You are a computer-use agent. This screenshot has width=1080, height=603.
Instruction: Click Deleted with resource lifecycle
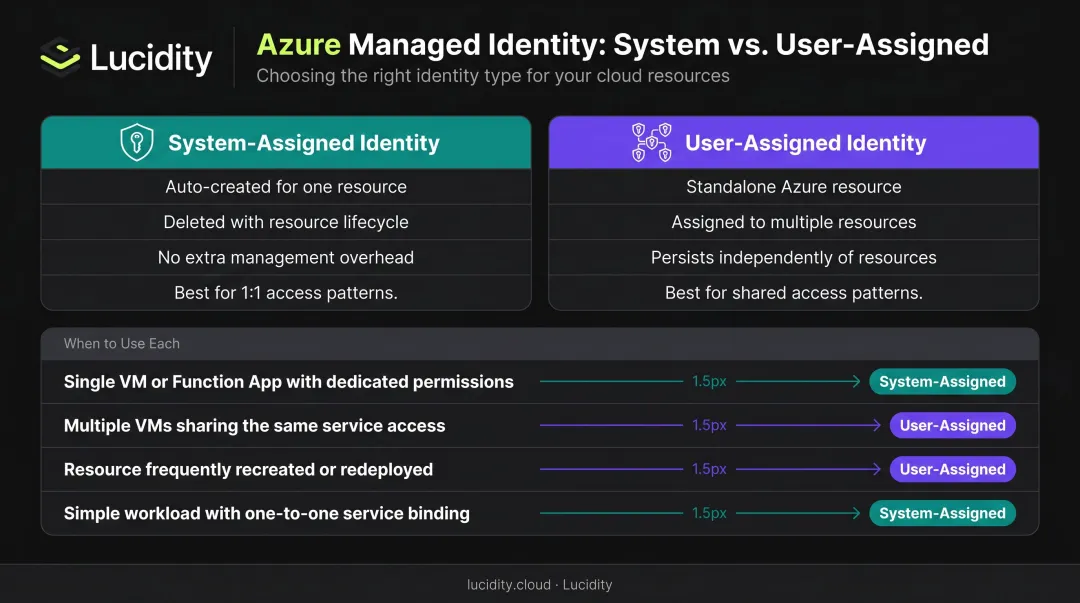point(286,222)
